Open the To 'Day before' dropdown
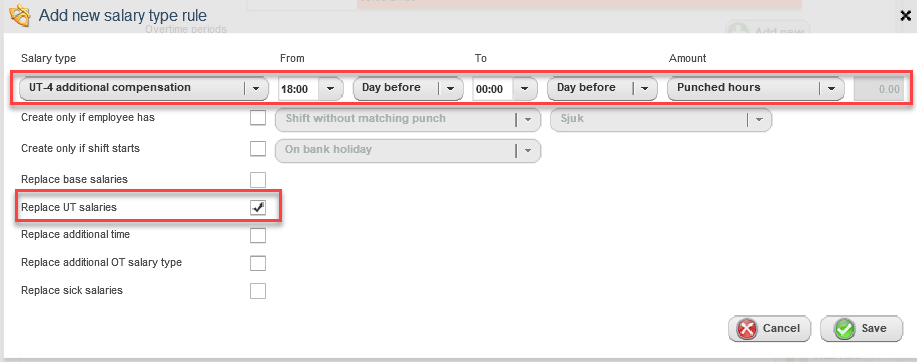This screenshot has width=917, height=362. pyautogui.click(x=602, y=88)
